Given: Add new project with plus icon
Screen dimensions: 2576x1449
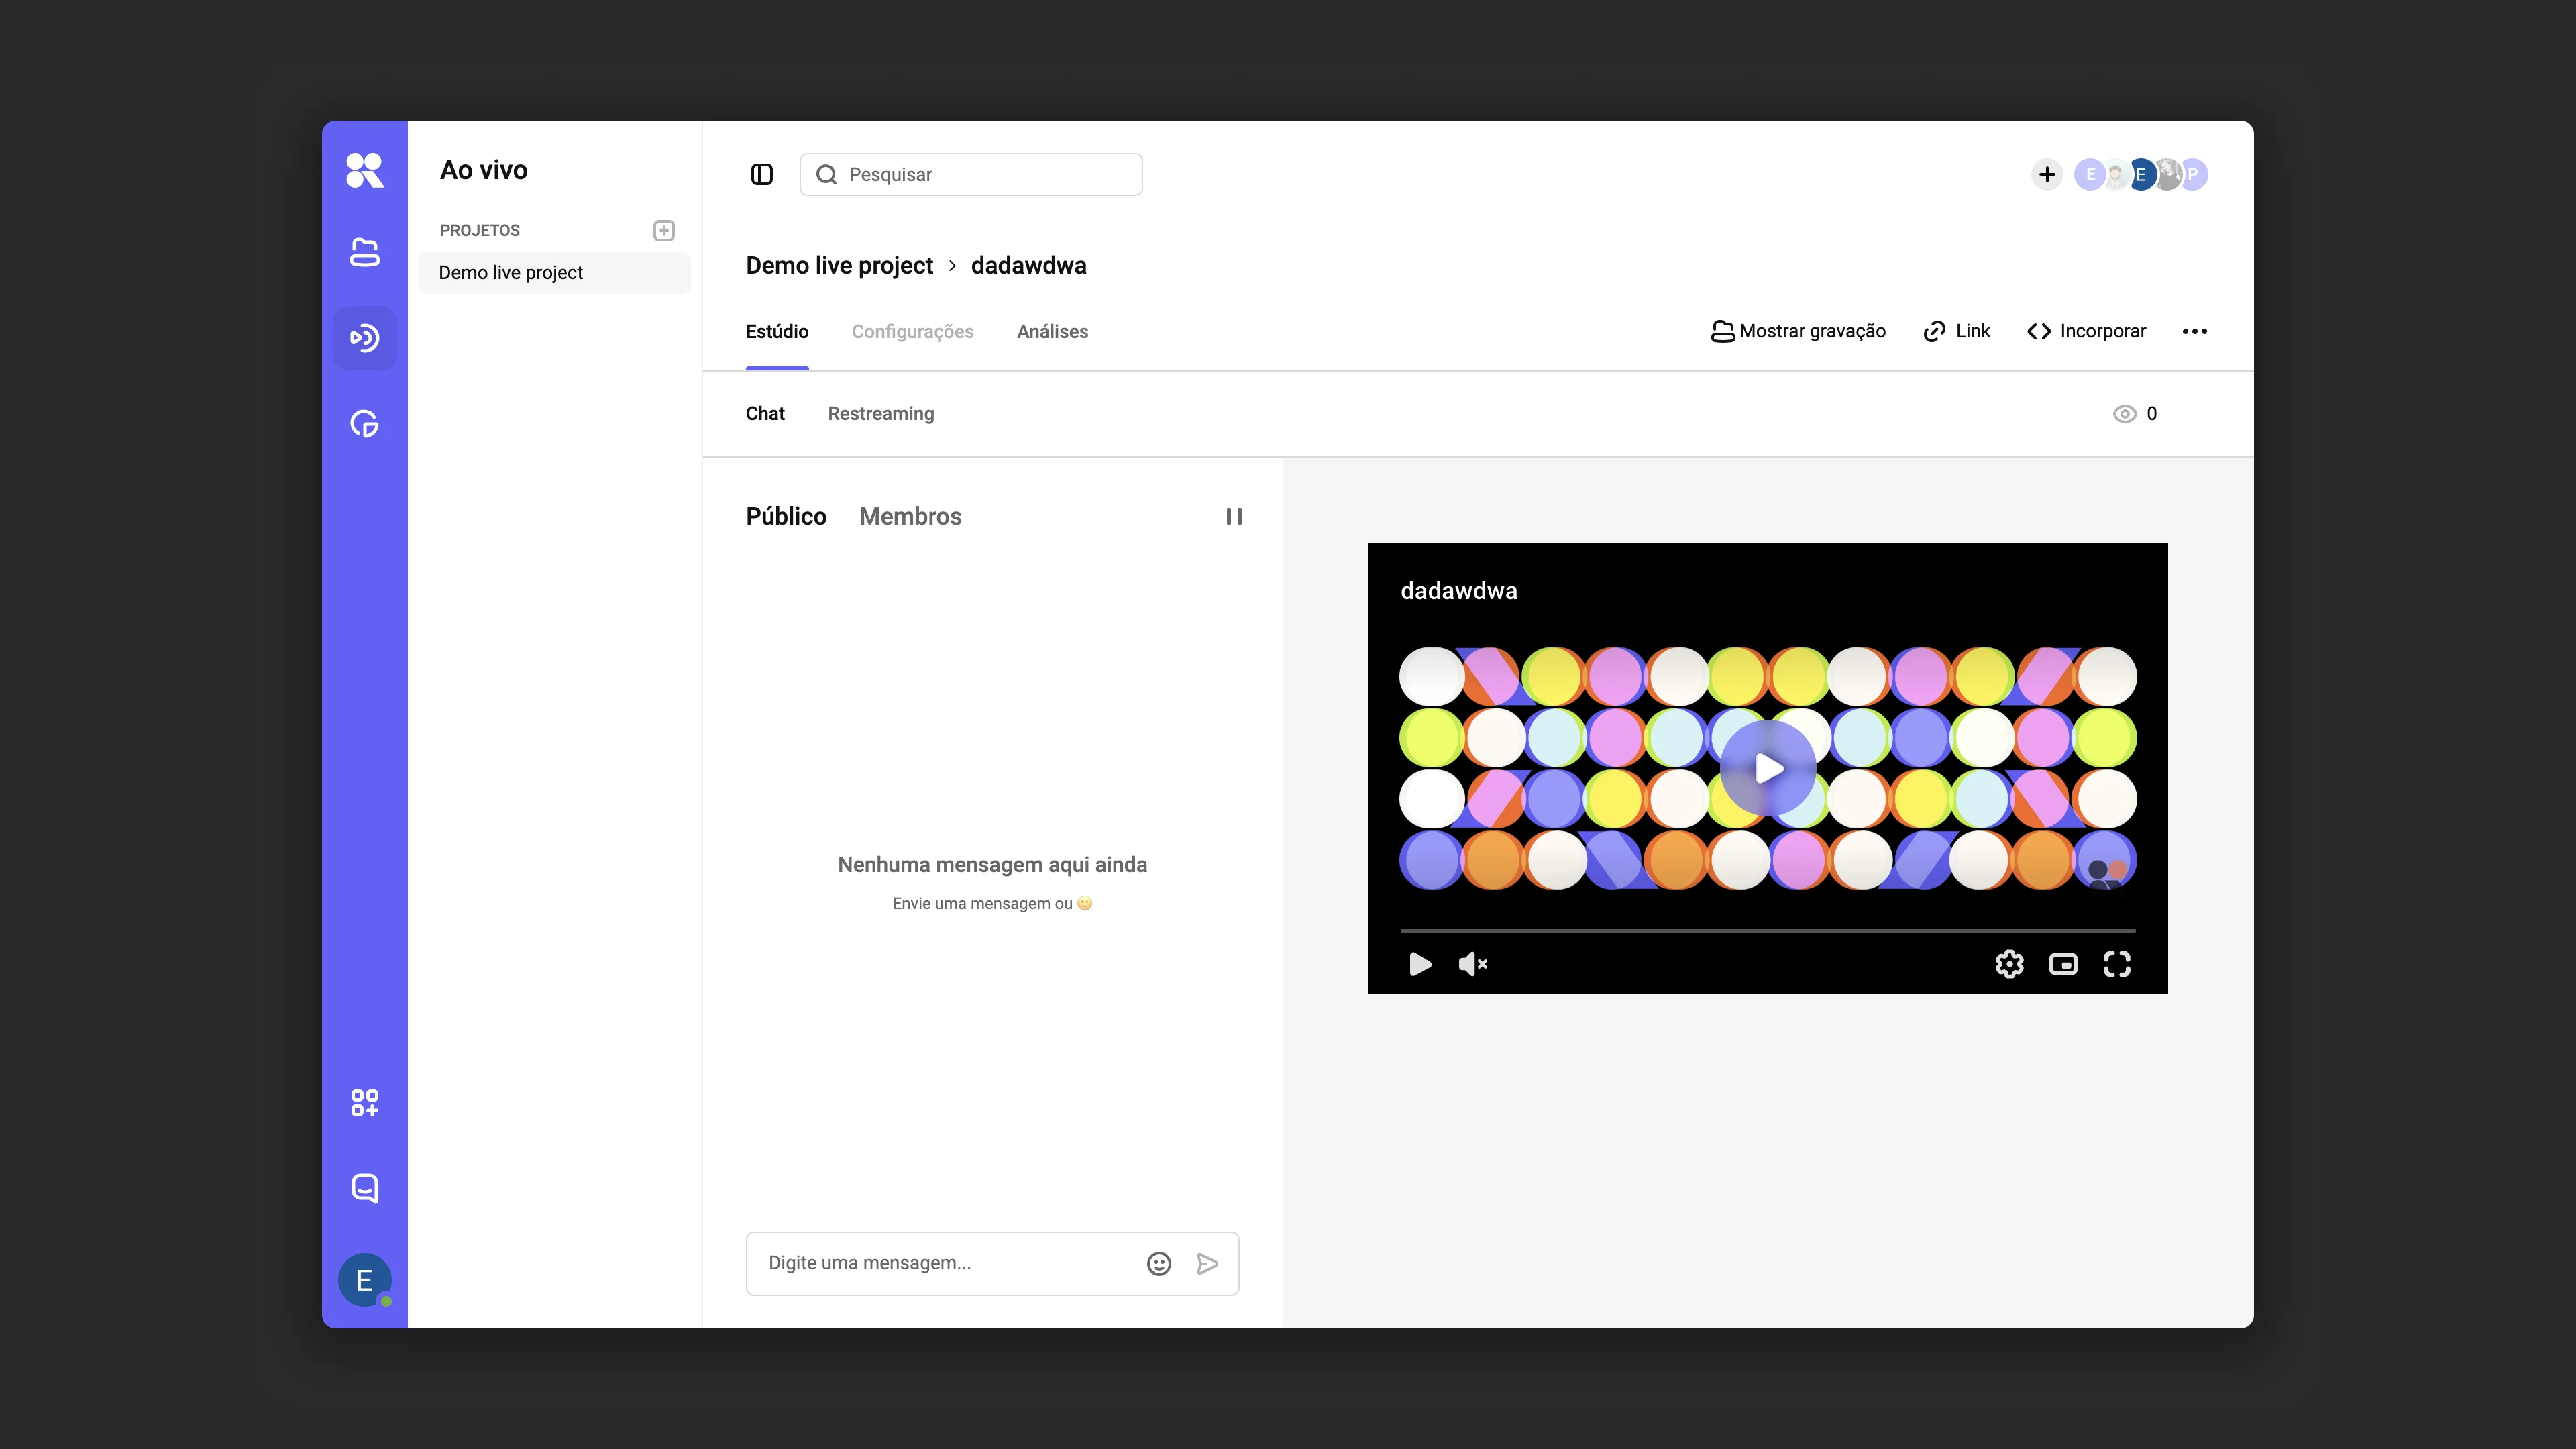Looking at the screenshot, I should click(664, 231).
